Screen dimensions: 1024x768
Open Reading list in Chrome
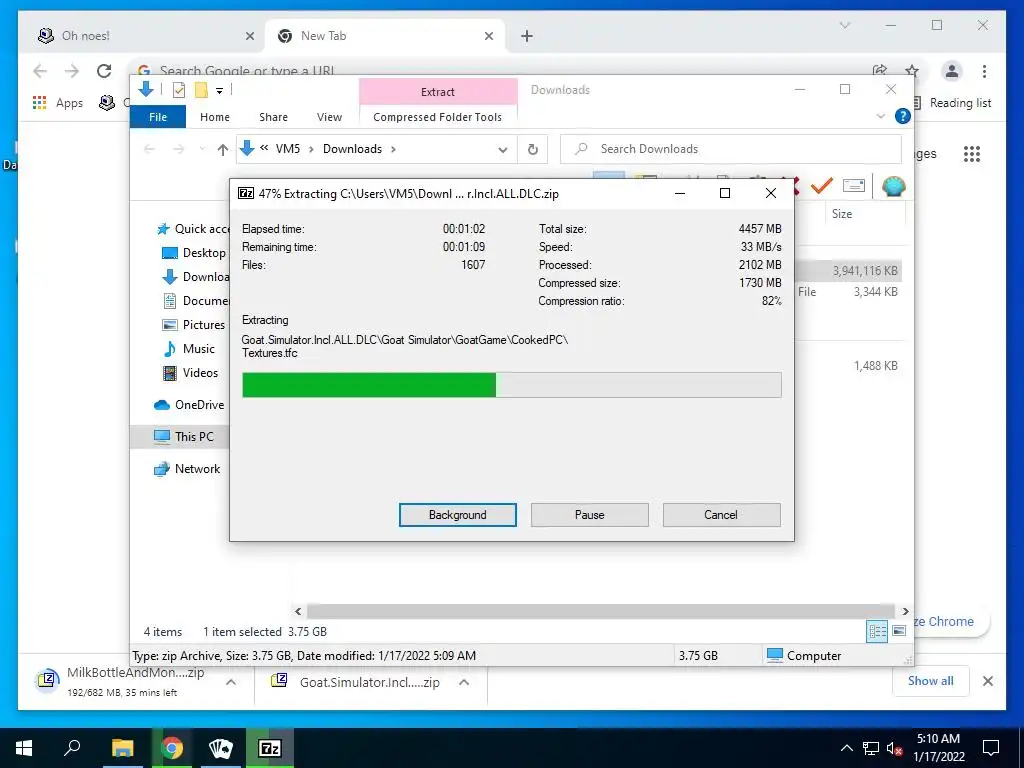(x=953, y=103)
